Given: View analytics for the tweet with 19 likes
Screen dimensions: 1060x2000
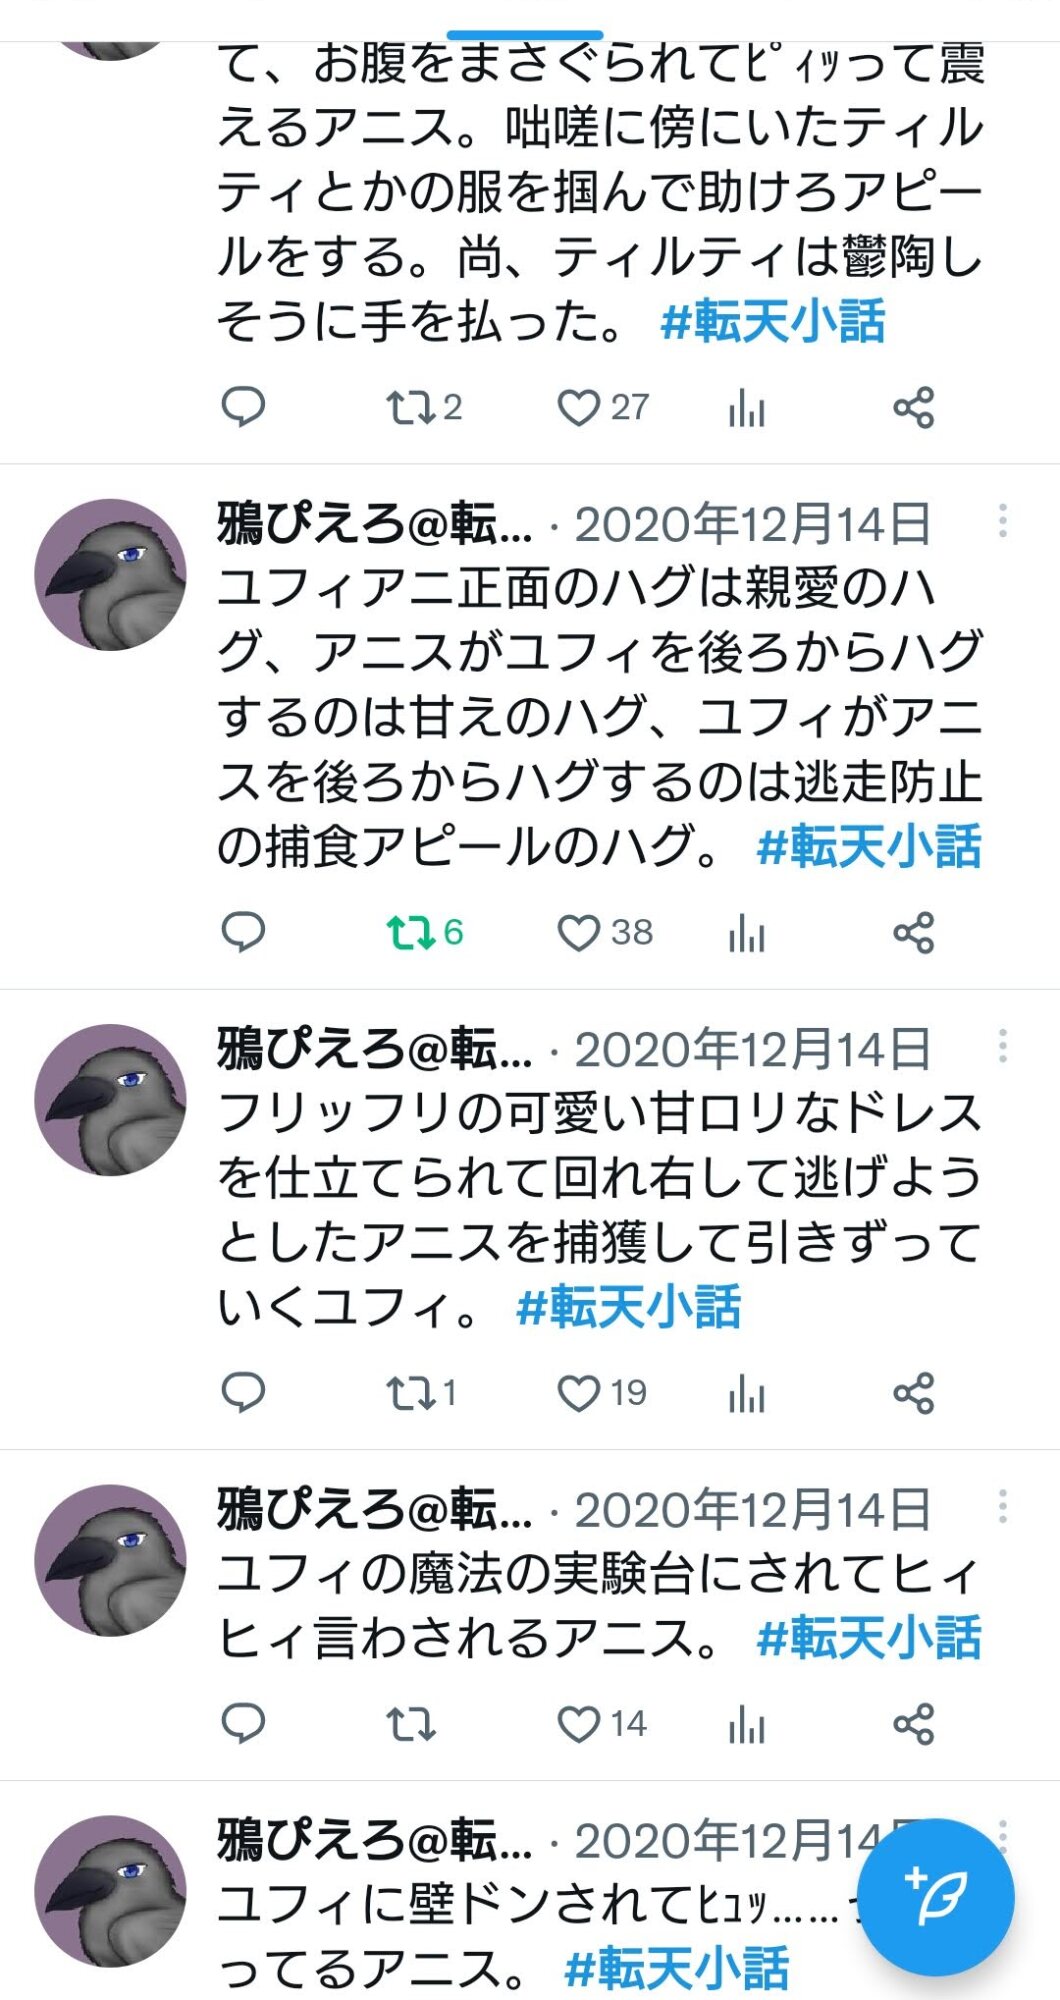Looking at the screenshot, I should [747, 1393].
